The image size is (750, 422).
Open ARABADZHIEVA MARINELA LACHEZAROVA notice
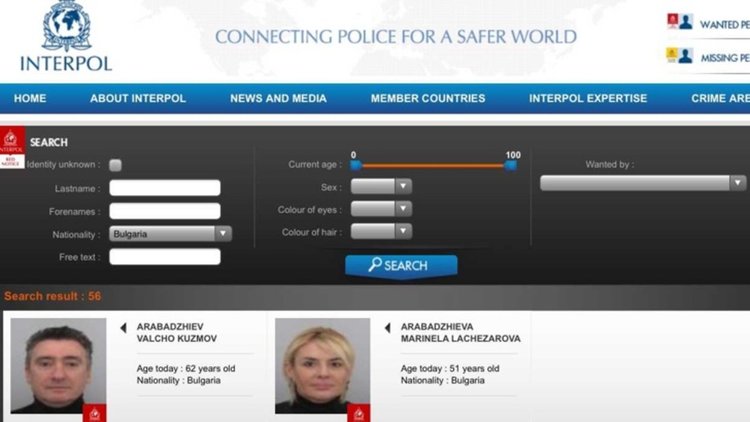(461, 333)
